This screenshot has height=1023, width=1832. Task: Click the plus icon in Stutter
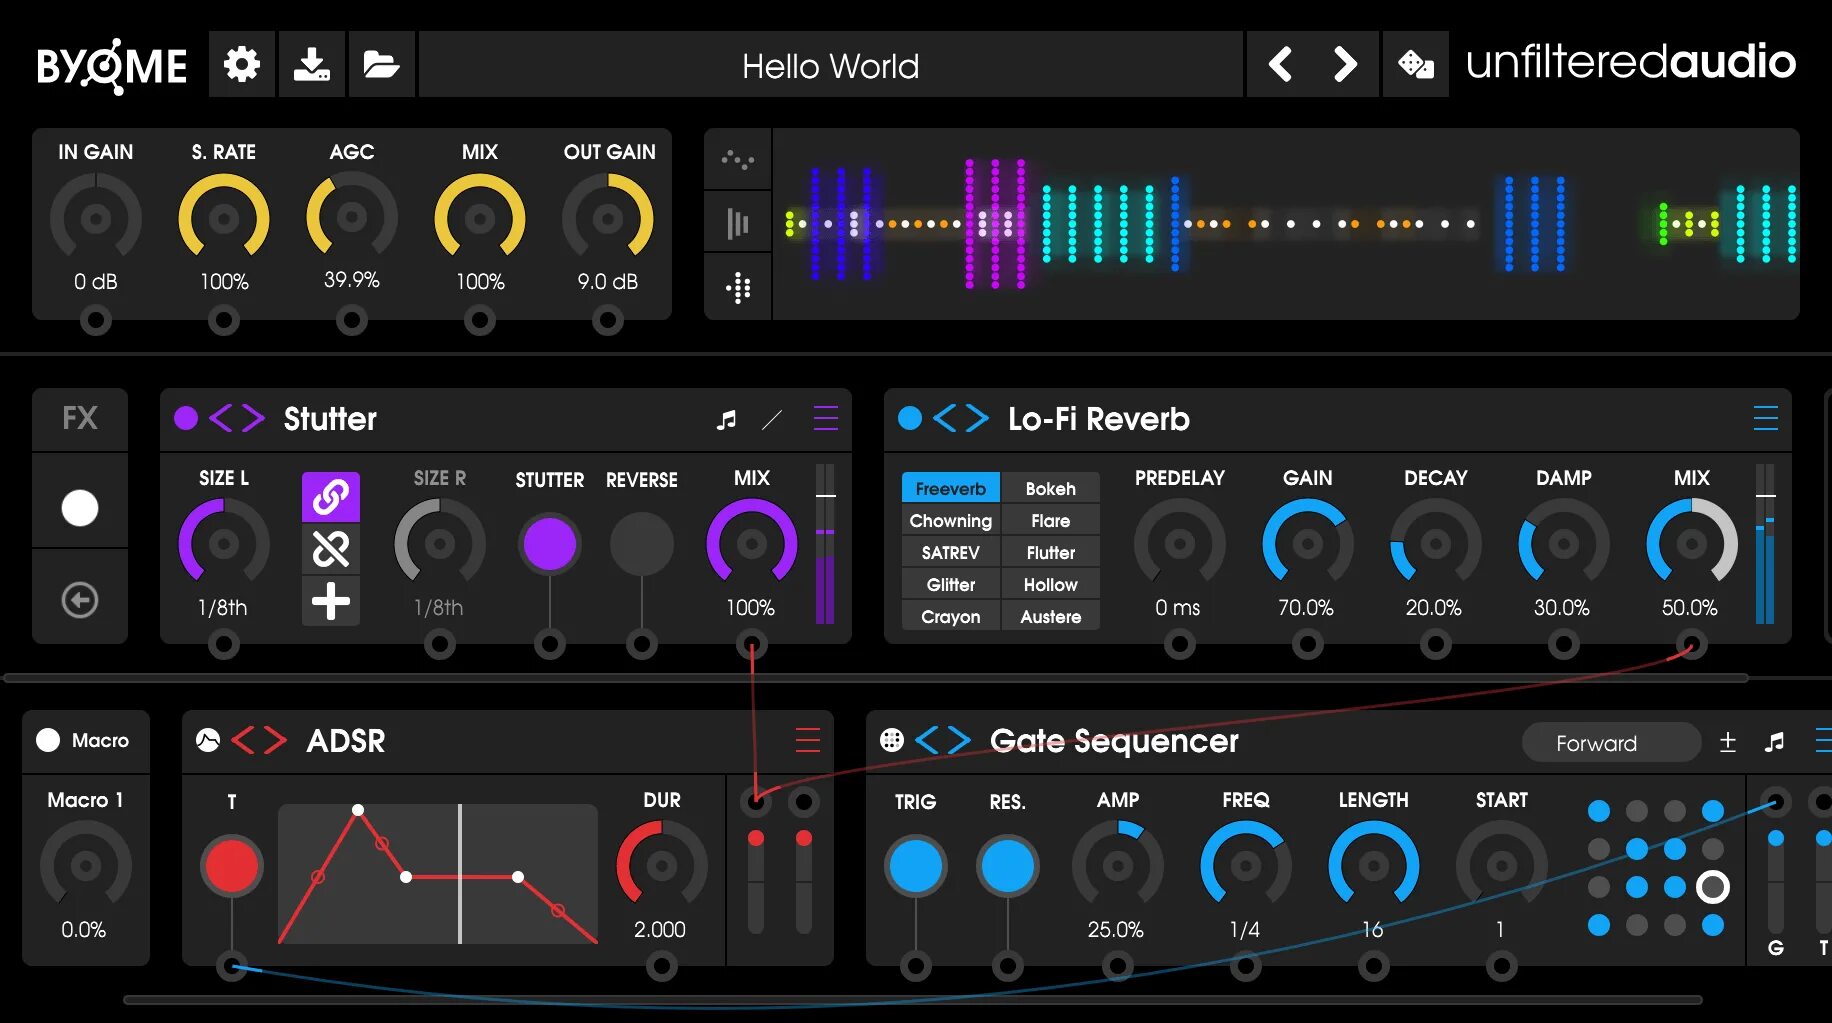[331, 601]
